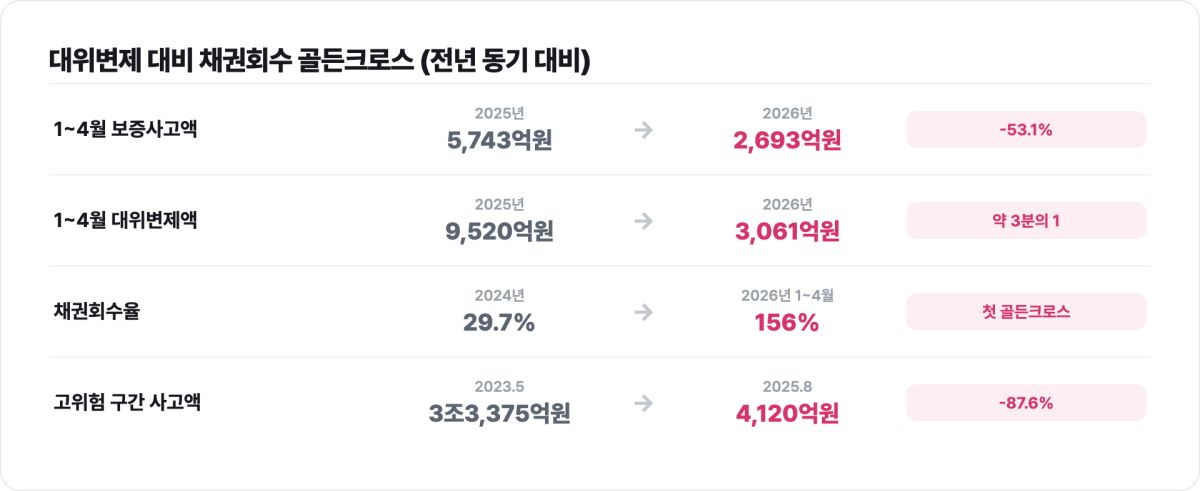The height and width of the screenshot is (491, 1200).
Task: Click the 2,693억원 red value
Action: [787, 140]
